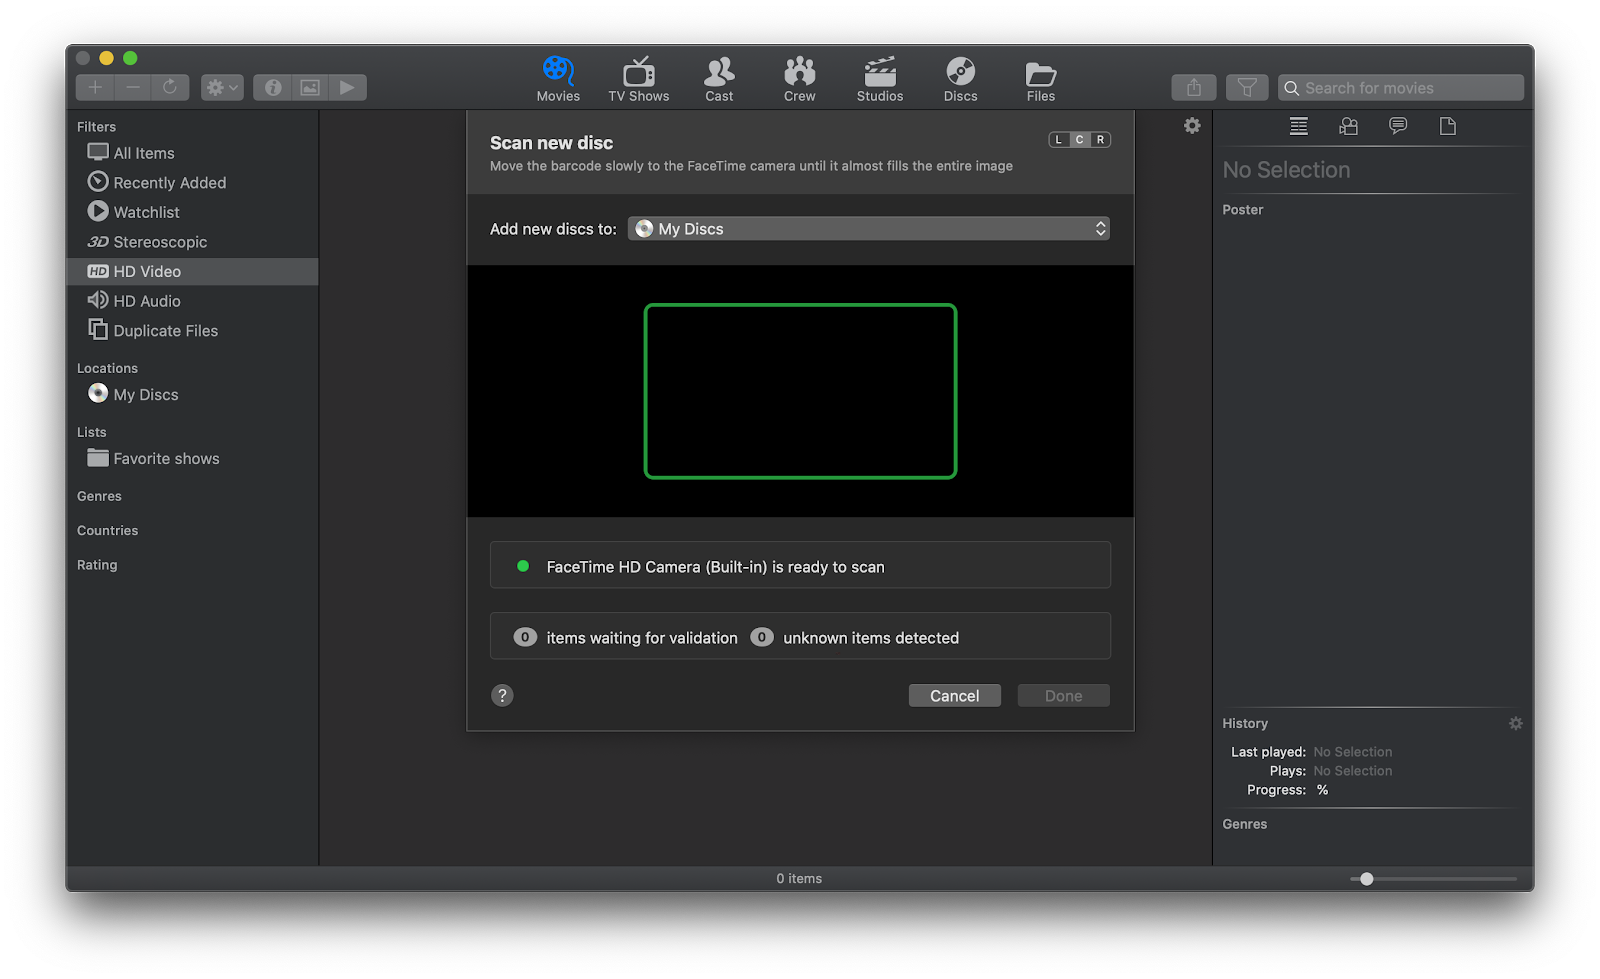Click the filter funnel toolbar button
The width and height of the screenshot is (1600, 979).
point(1247,88)
